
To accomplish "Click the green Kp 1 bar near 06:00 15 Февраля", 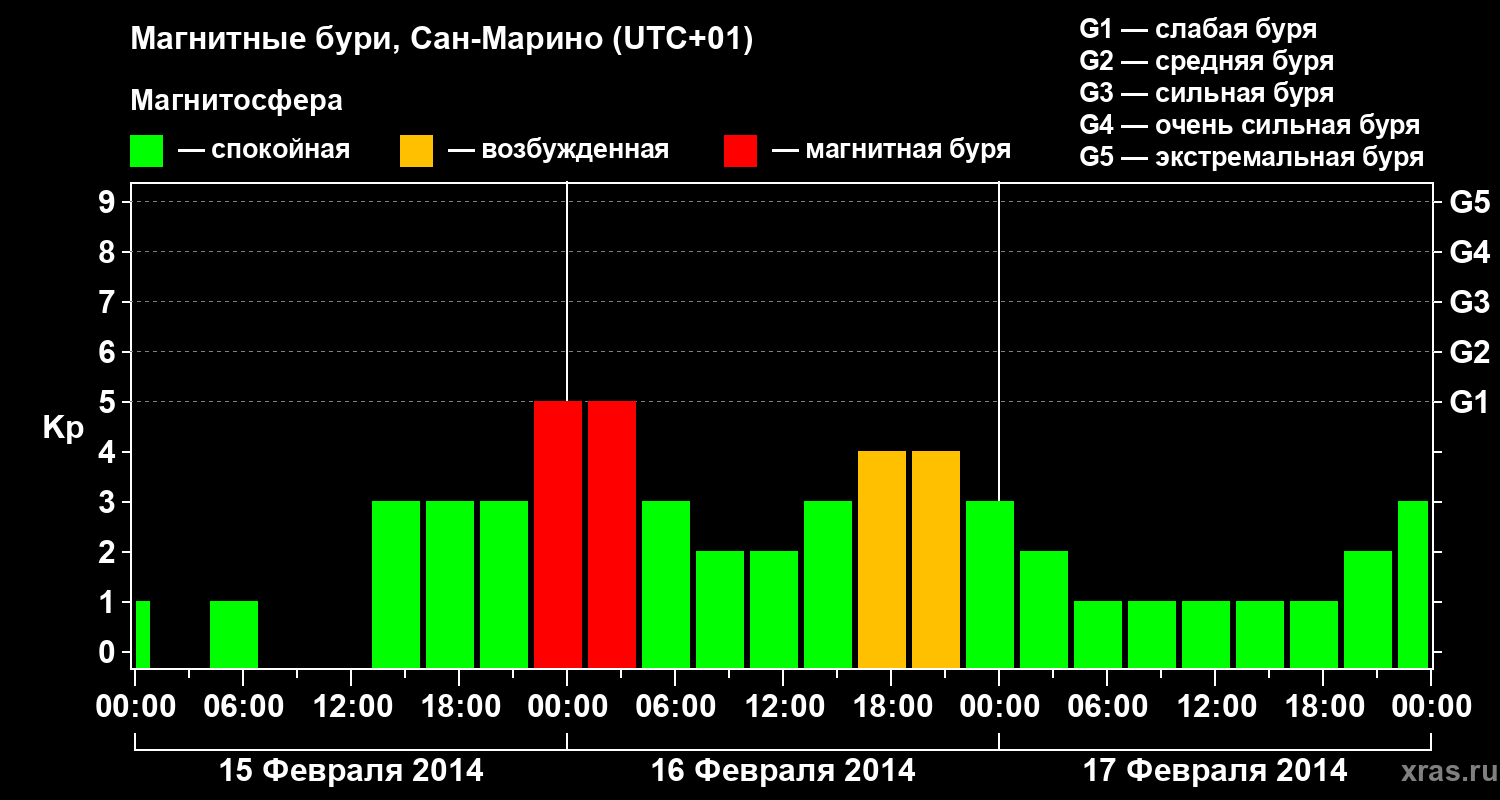I will coord(234,634).
